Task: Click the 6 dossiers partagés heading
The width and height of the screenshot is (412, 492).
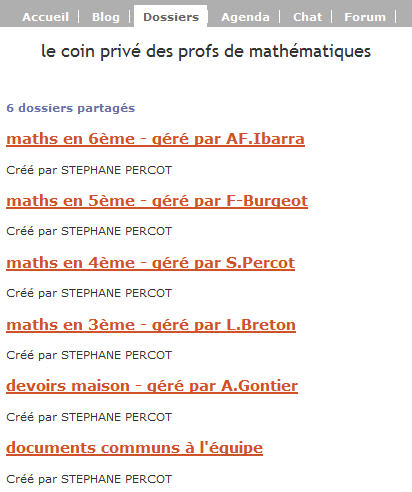Action: click(71, 108)
